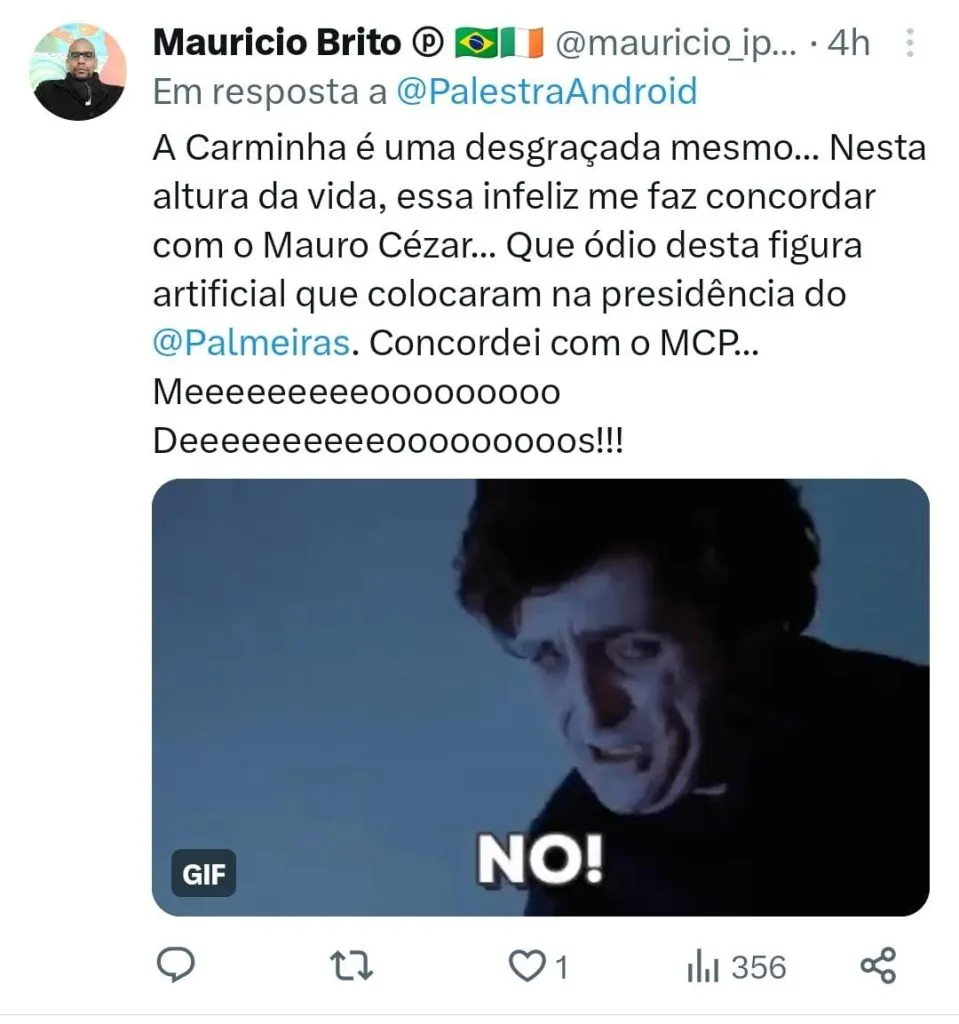Viewport: 959px width, 1024px height.
Task: Follow the @Palmeiras mention link
Action: [251, 342]
